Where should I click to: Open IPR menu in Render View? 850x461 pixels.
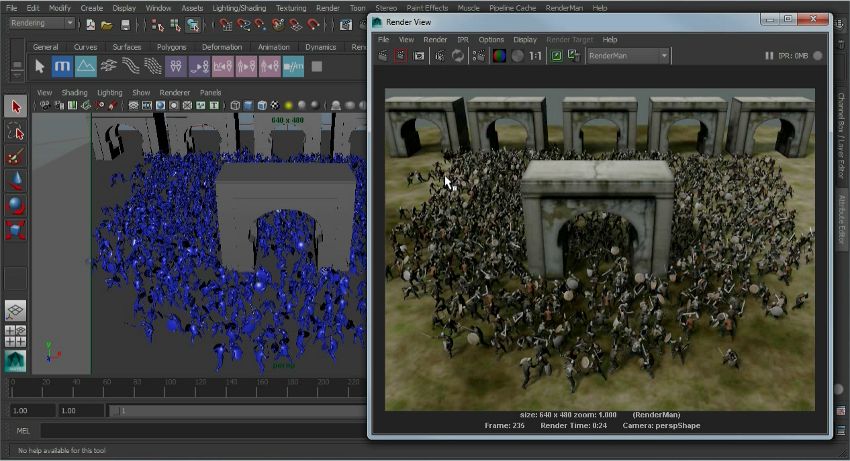462,40
